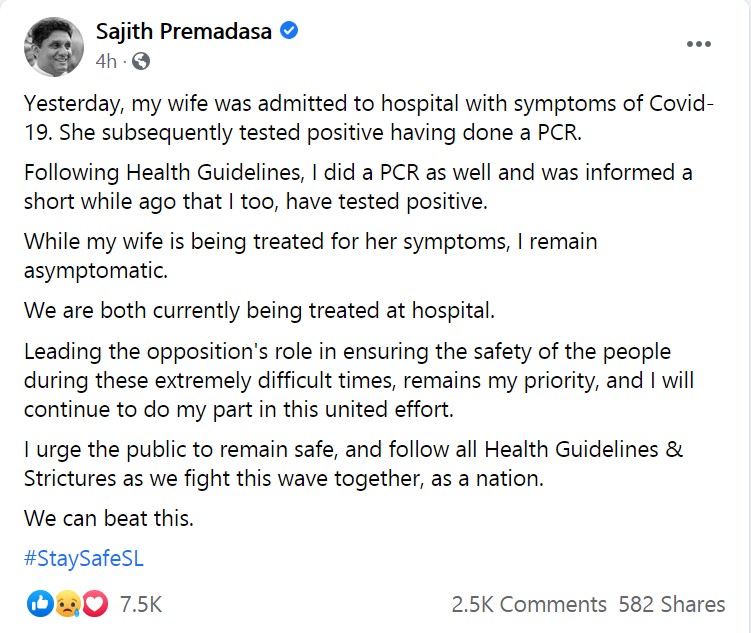
Task: Show the 7.5K reactions list
Action: click(141, 604)
